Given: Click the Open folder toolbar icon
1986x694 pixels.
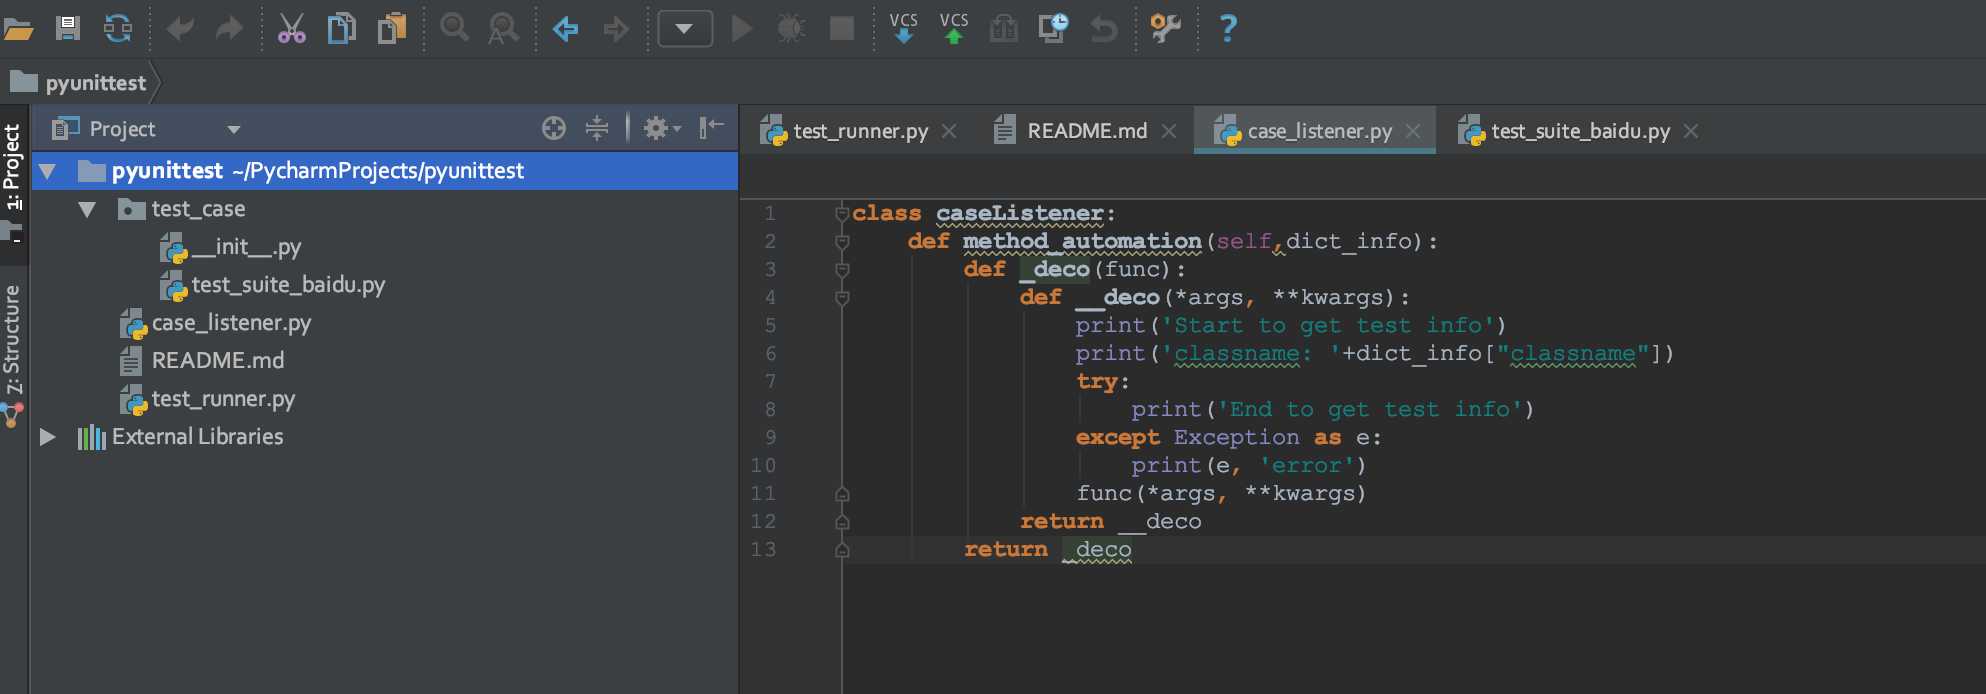Looking at the screenshot, I should tap(18, 28).
